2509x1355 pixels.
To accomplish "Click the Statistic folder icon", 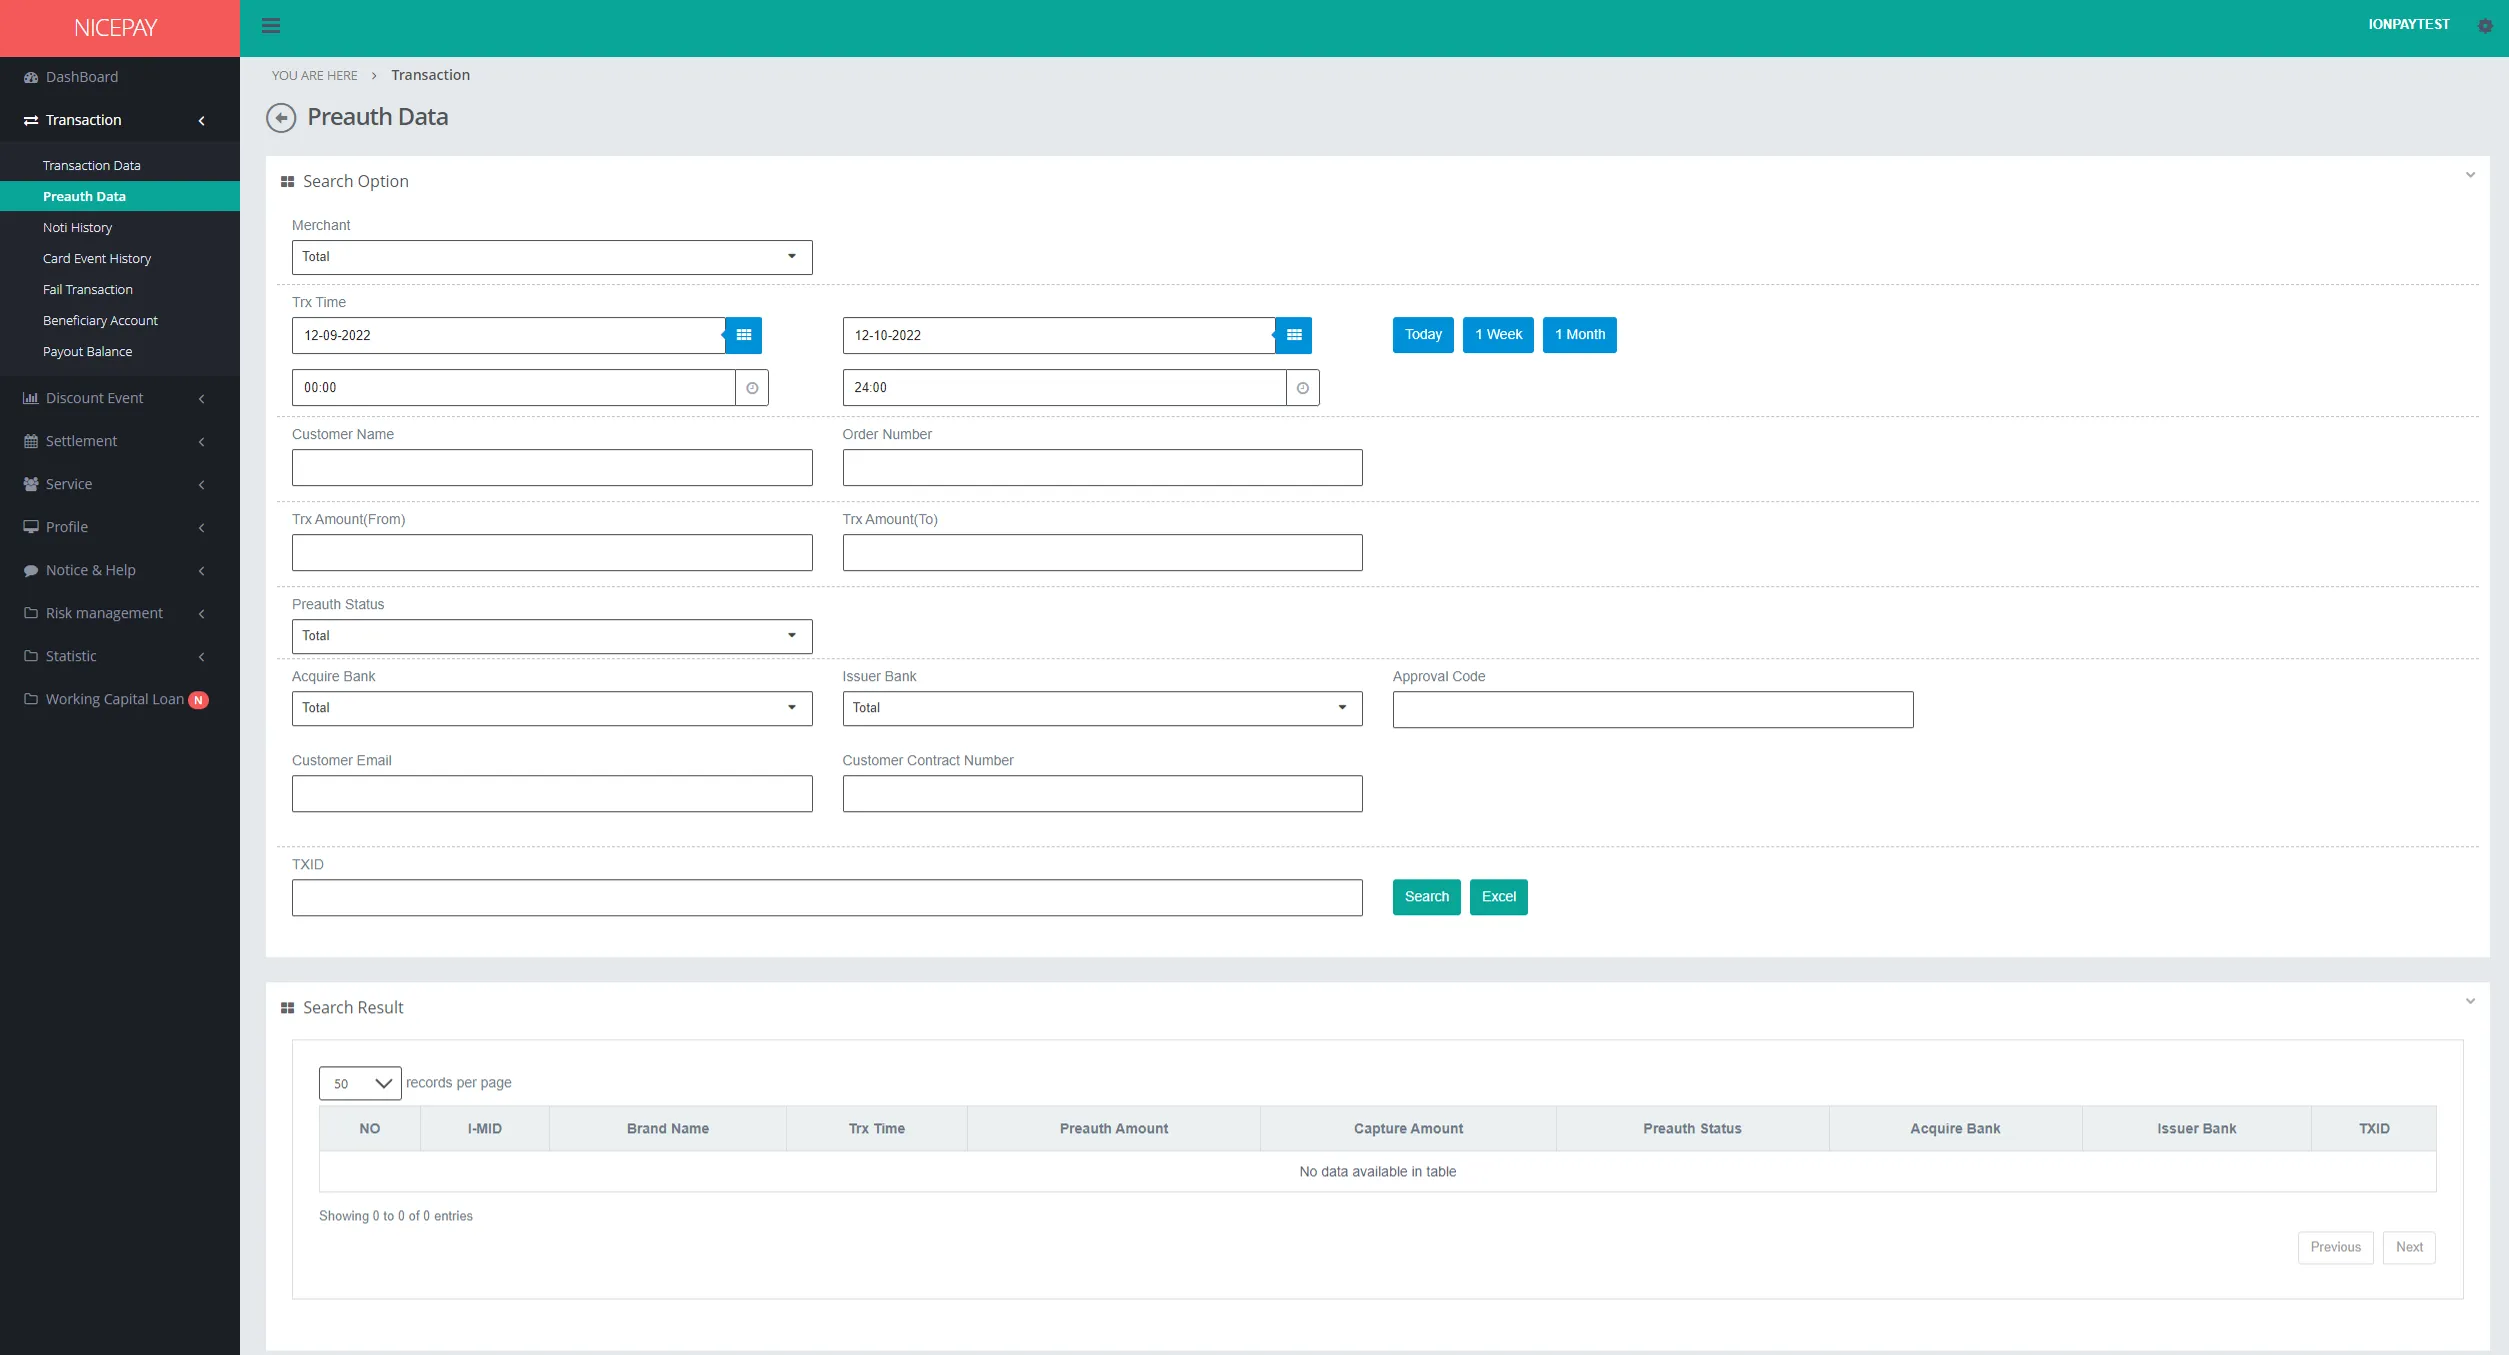I will [31, 656].
